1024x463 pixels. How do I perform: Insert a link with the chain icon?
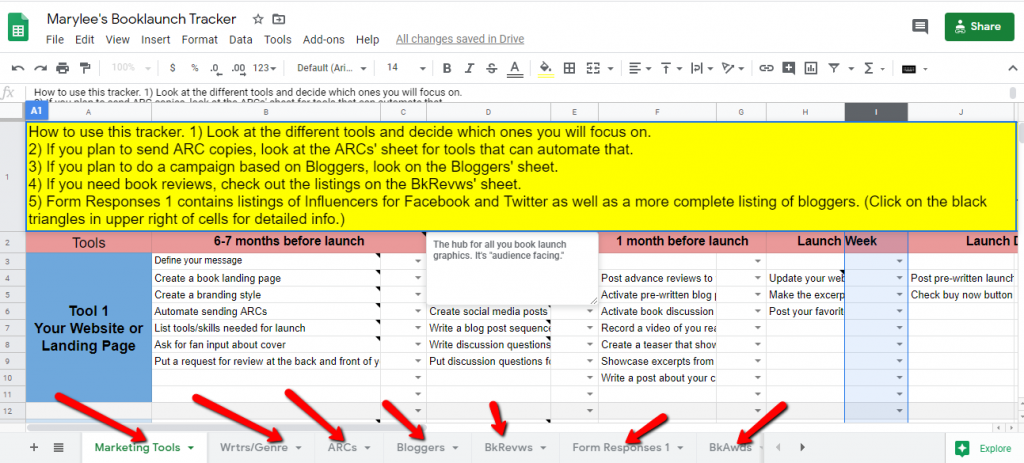tap(767, 68)
